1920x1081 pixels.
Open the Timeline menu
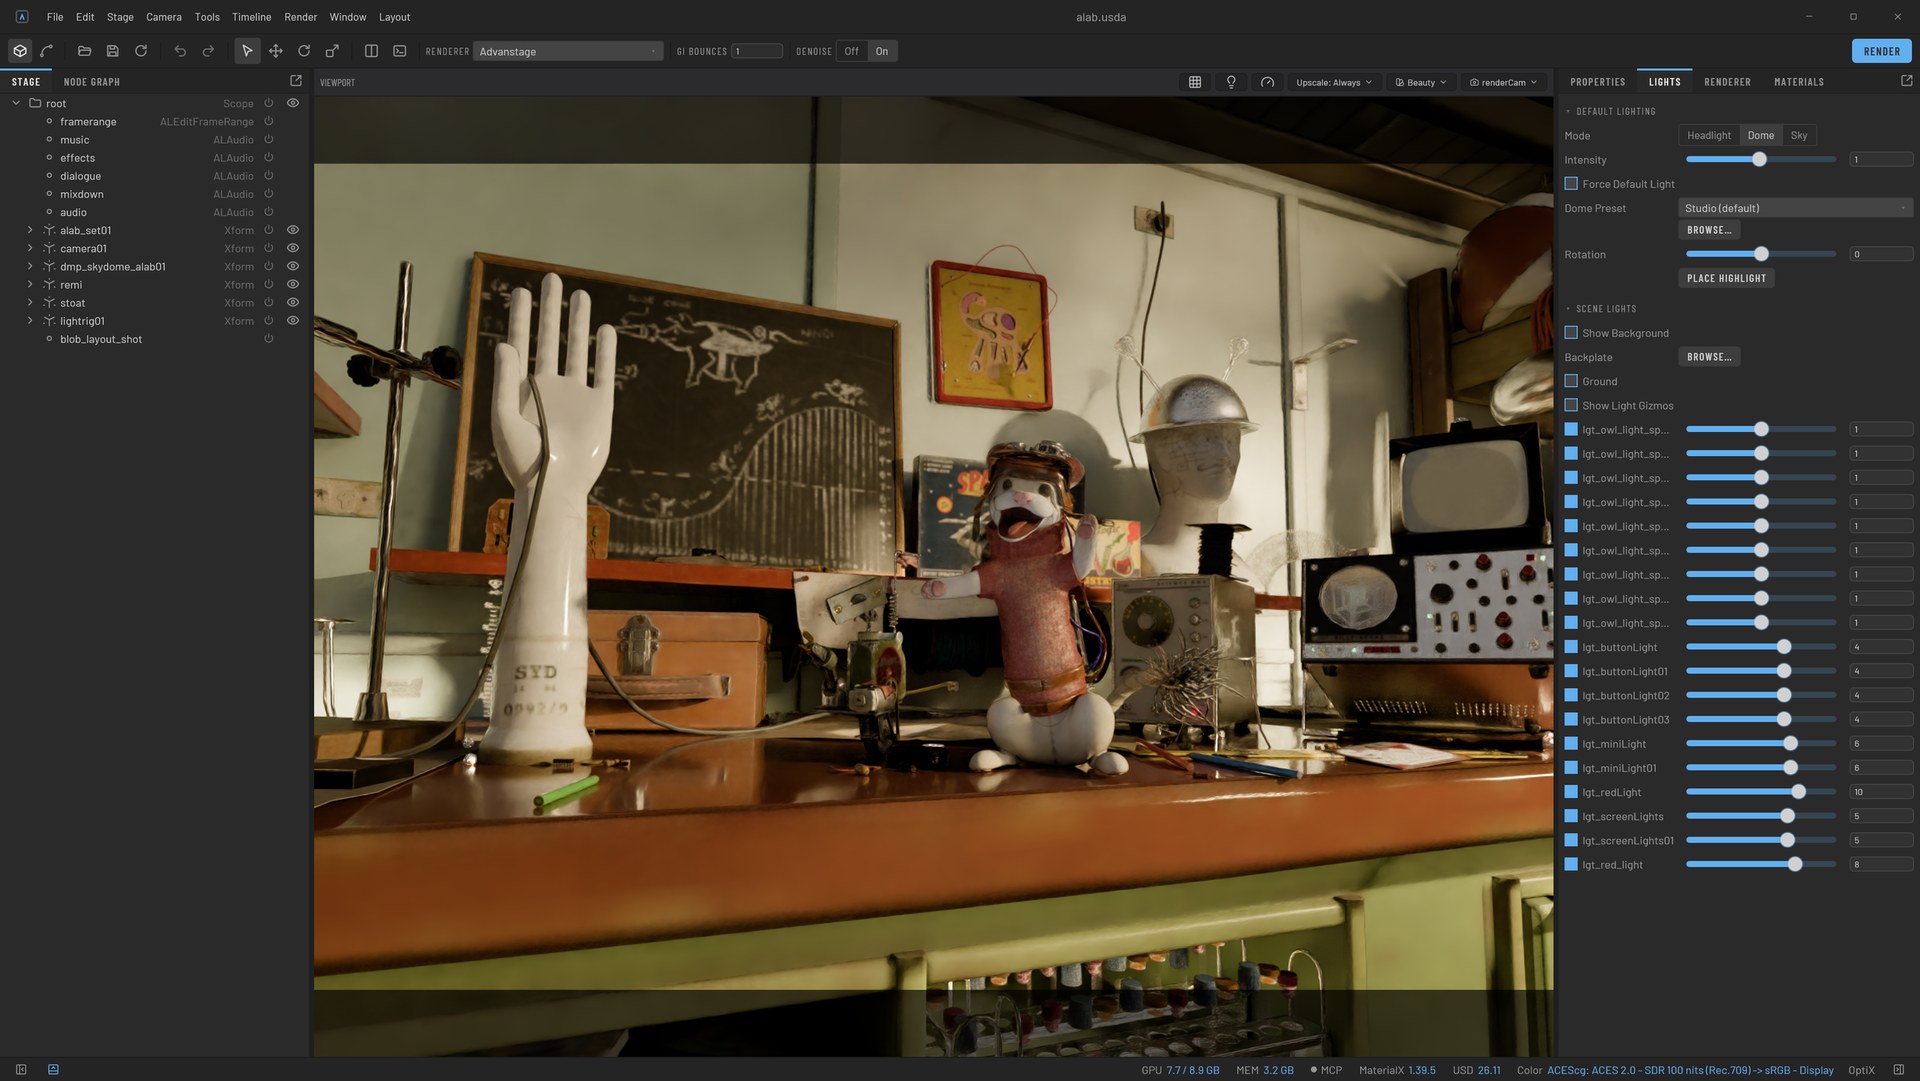pyautogui.click(x=251, y=17)
